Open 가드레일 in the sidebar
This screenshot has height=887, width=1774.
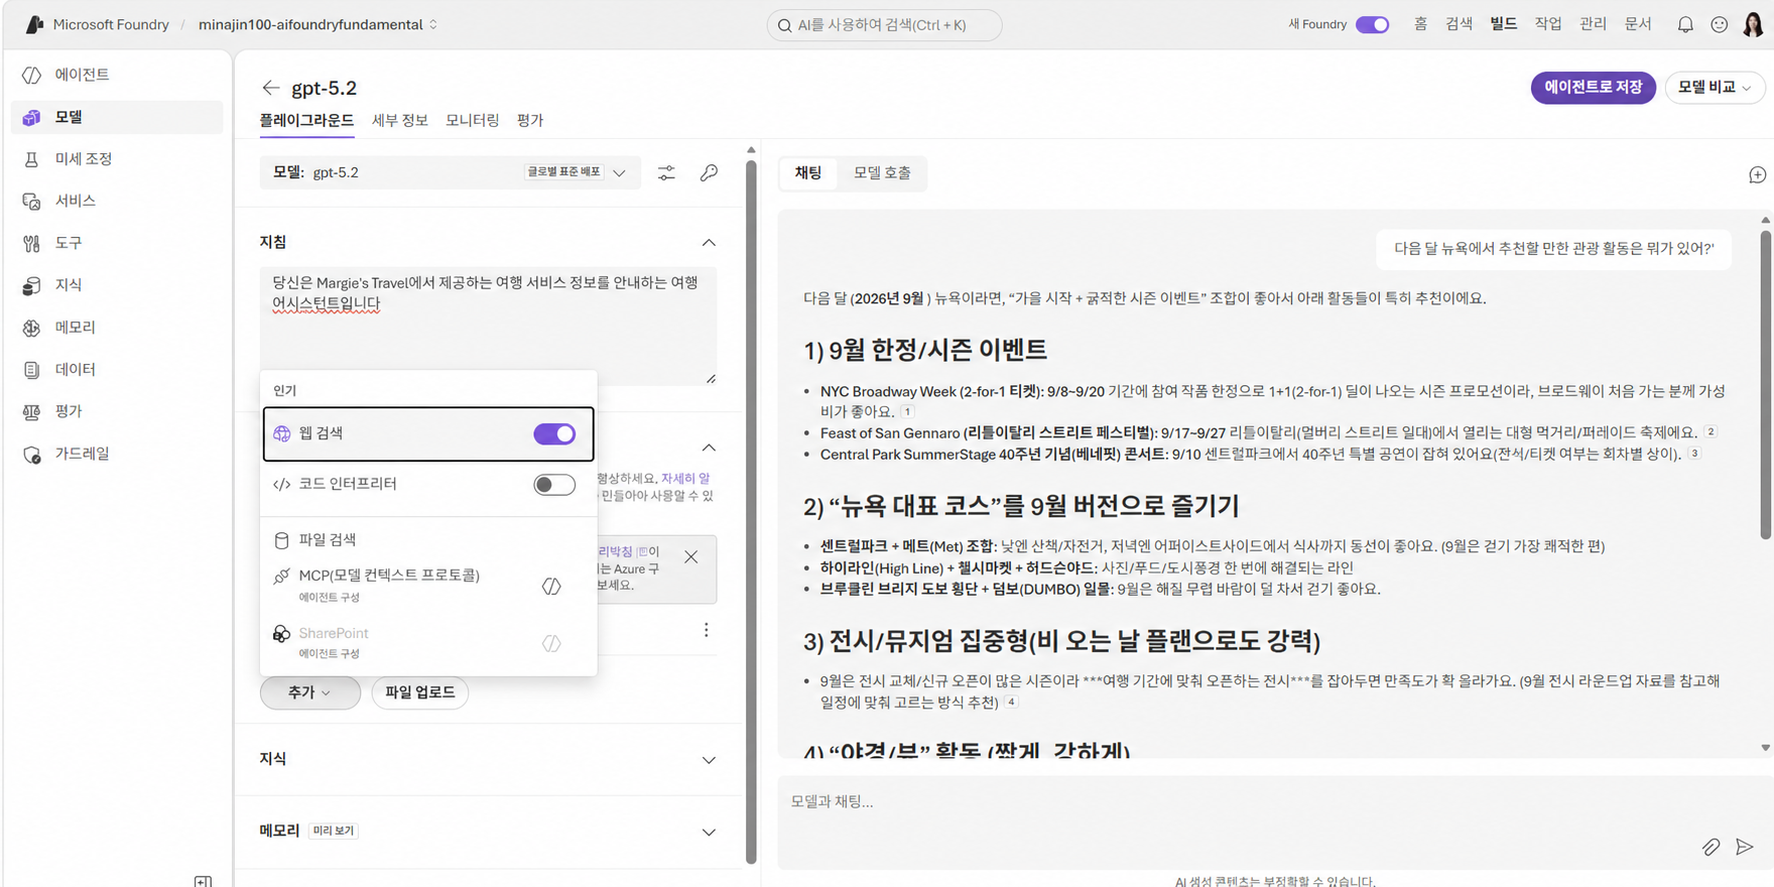pyautogui.click(x=116, y=454)
